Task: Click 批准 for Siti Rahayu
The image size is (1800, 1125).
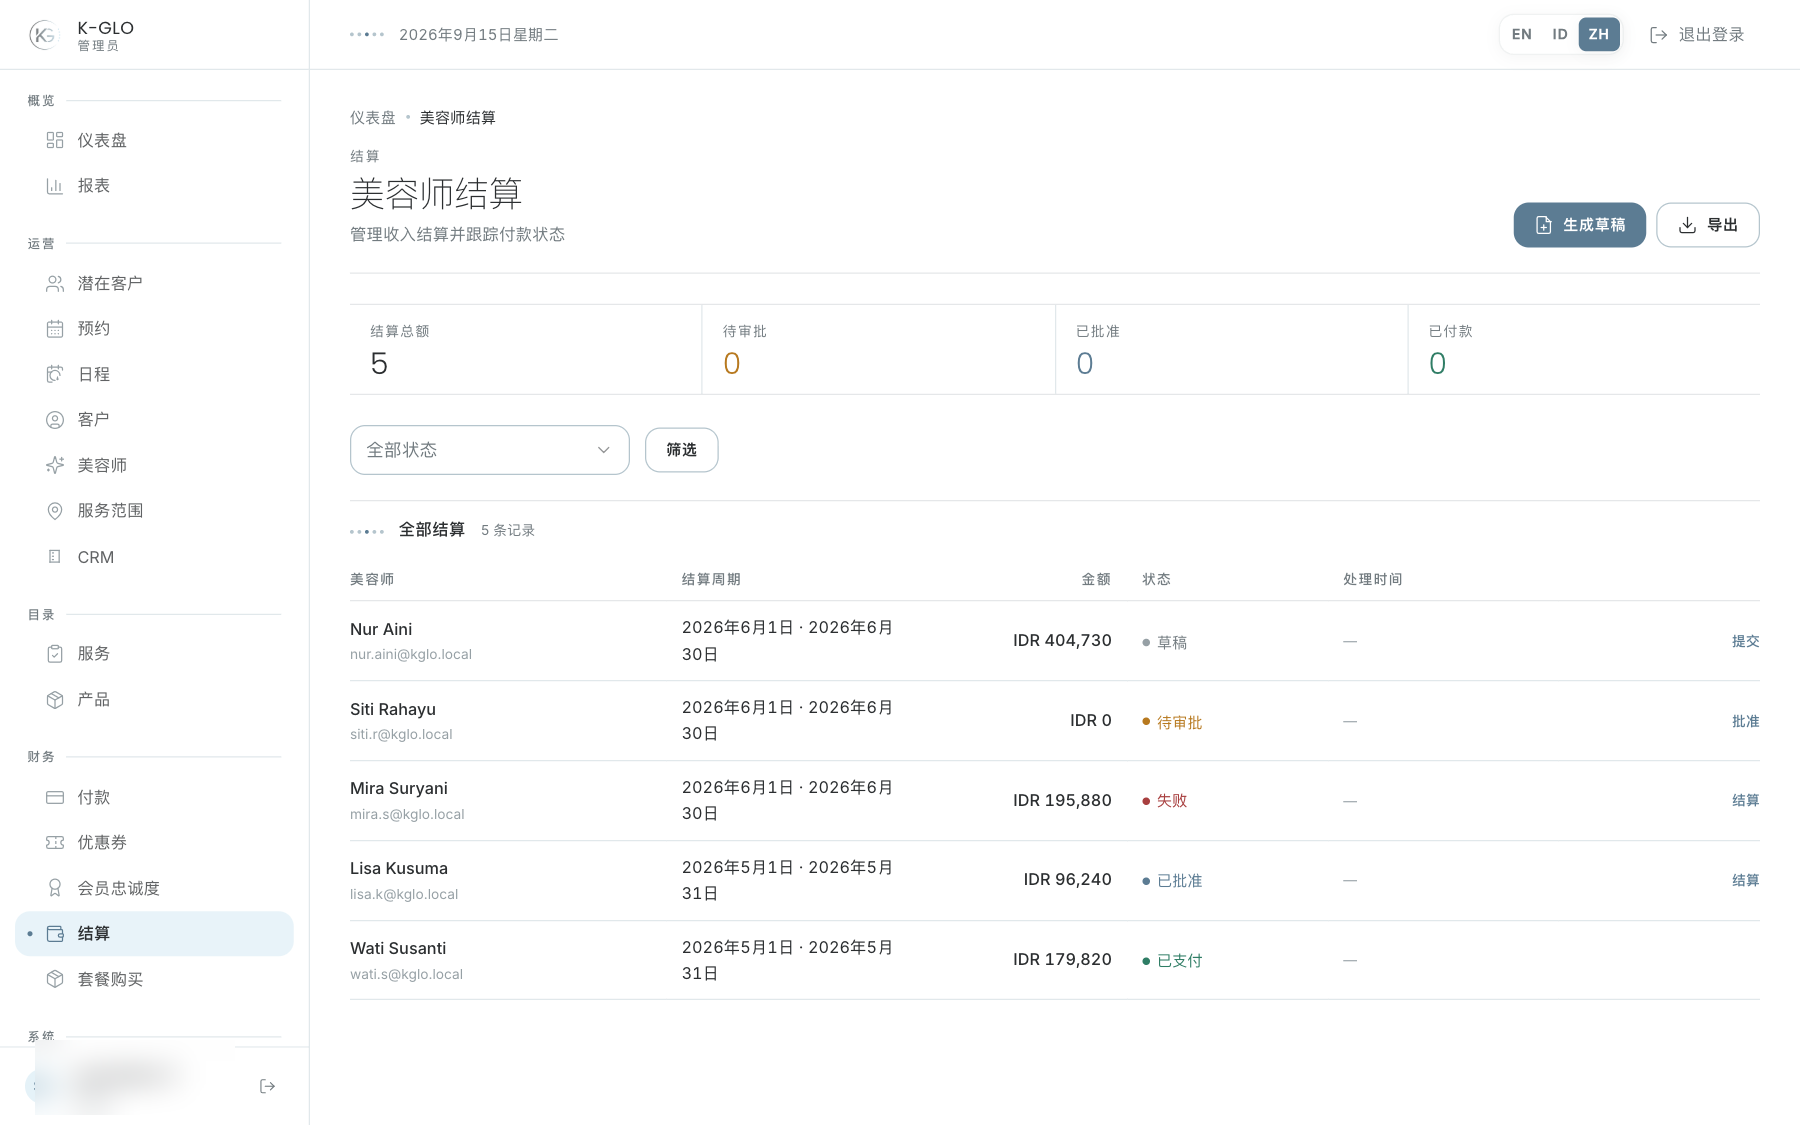Action: (1745, 721)
